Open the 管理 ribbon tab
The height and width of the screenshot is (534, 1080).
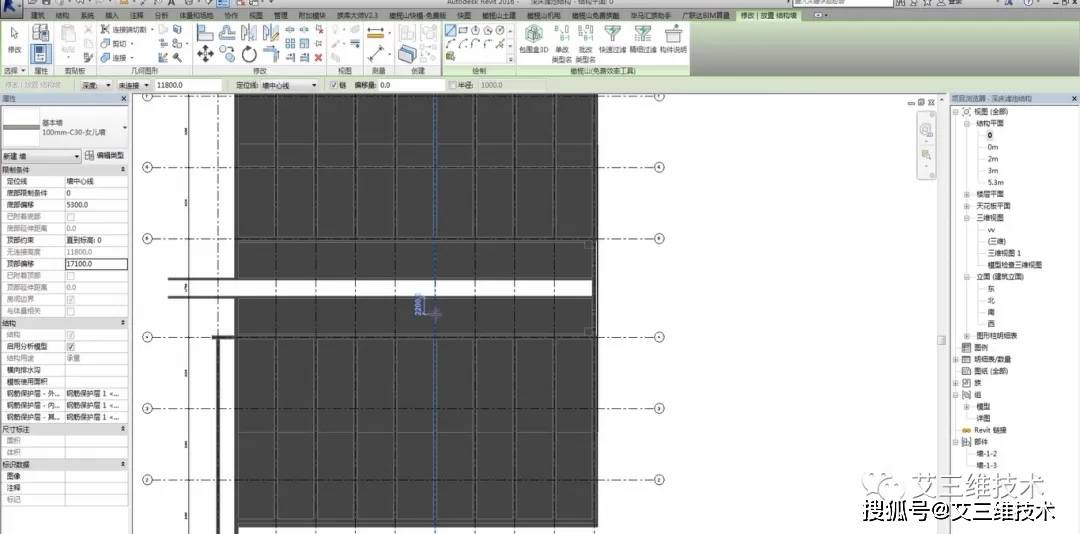coord(280,15)
